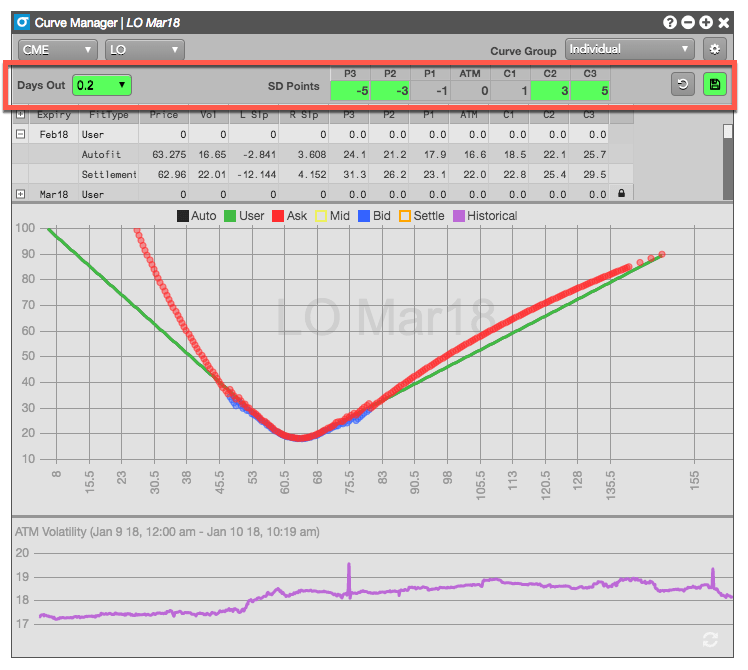Edit the C3 SD point value 5
The image size is (748, 670).
click(590, 91)
